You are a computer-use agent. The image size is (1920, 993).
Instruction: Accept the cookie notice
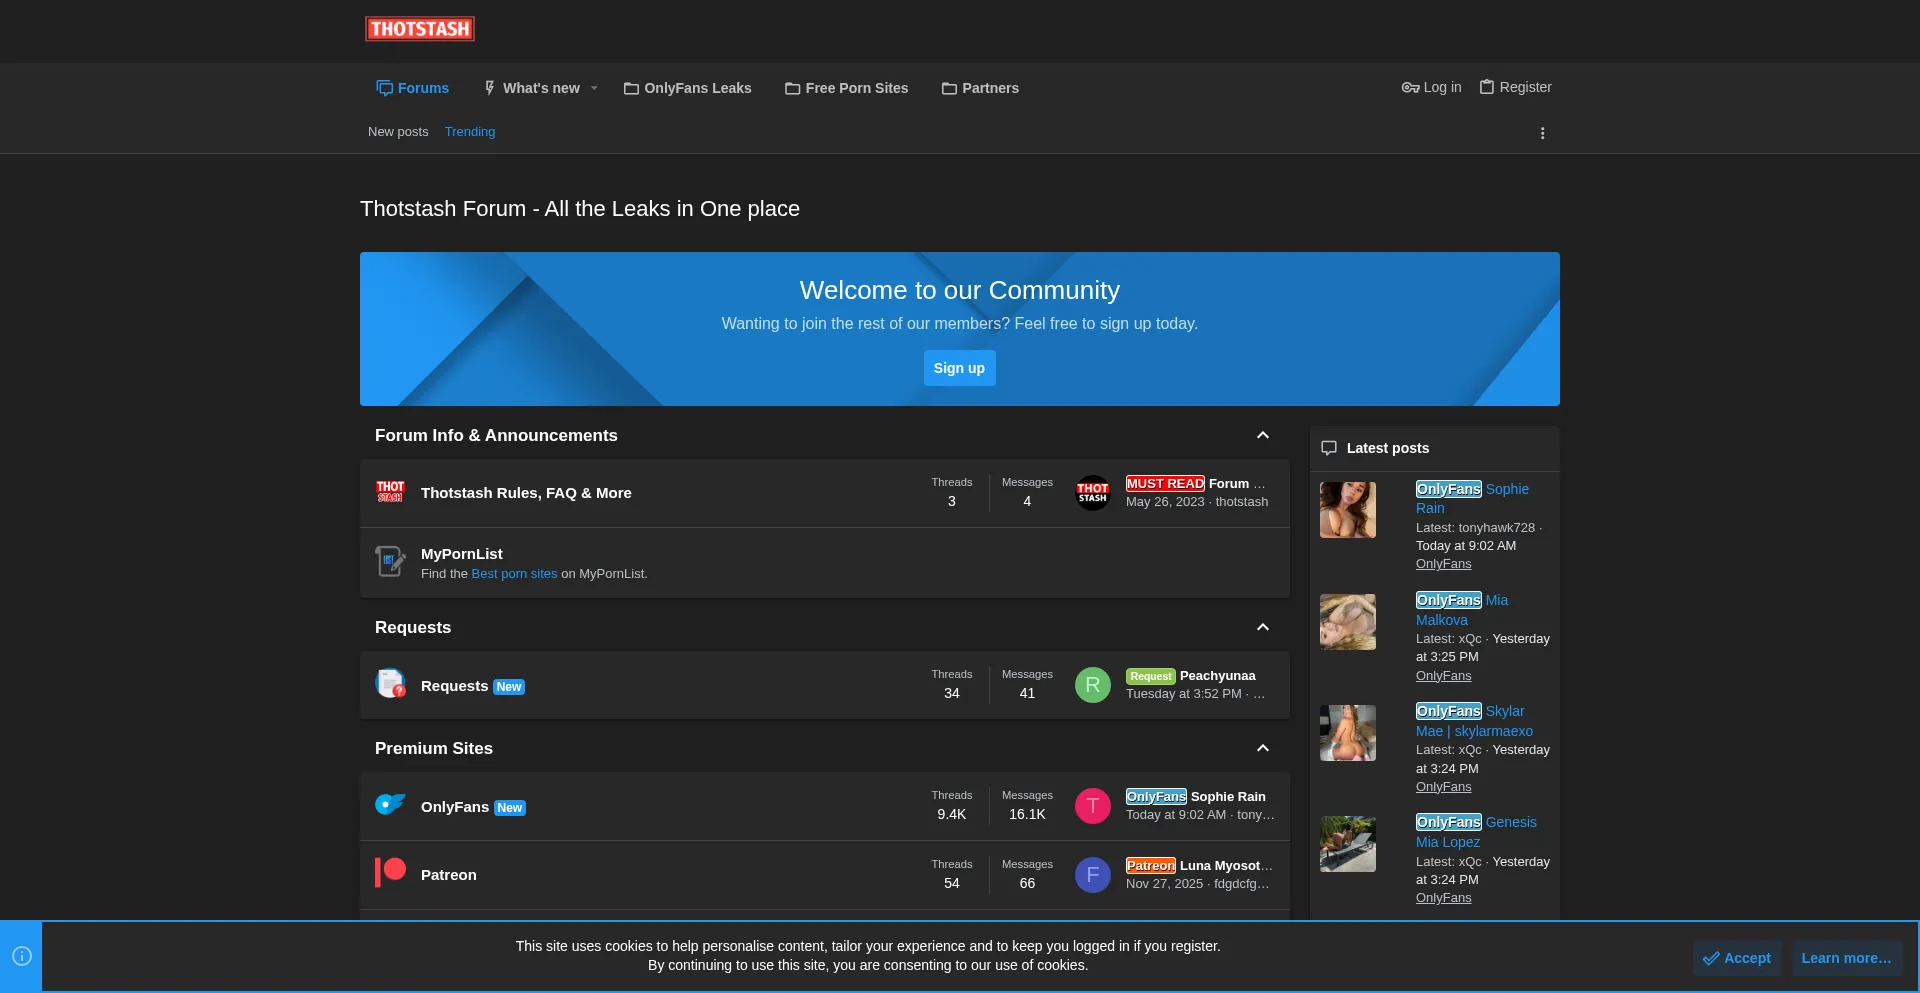click(1737, 958)
